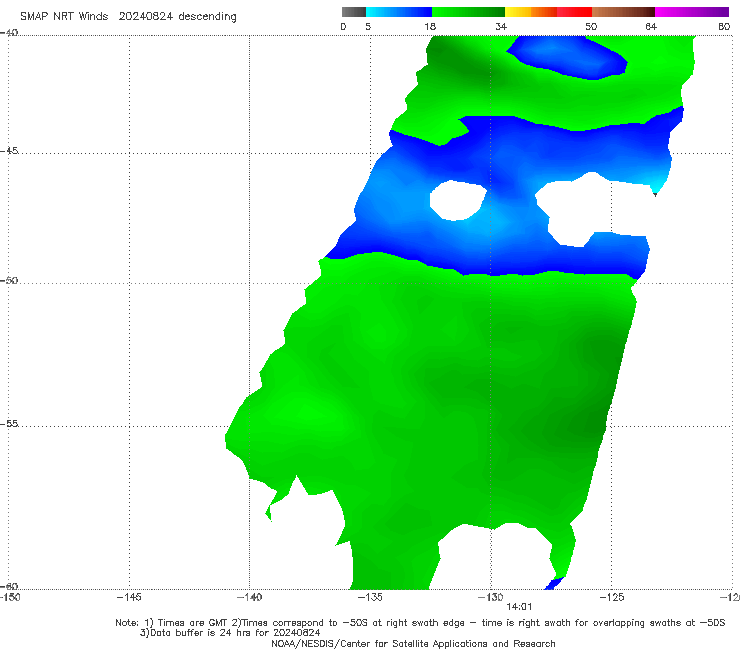This screenshot has width=740, height=650.
Task: Click the note '3)Data buffer is 24 hrs for 20240824'
Action: 230,633
